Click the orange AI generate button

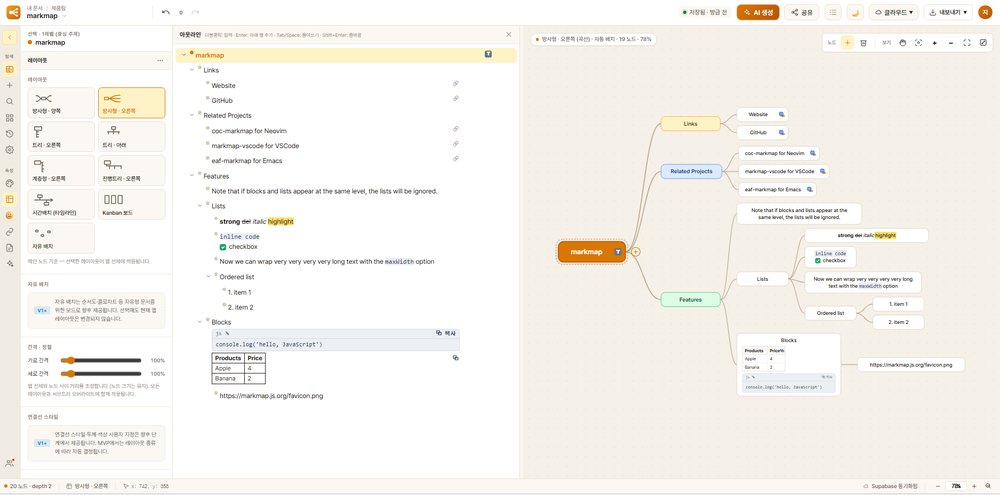pyautogui.click(x=758, y=12)
